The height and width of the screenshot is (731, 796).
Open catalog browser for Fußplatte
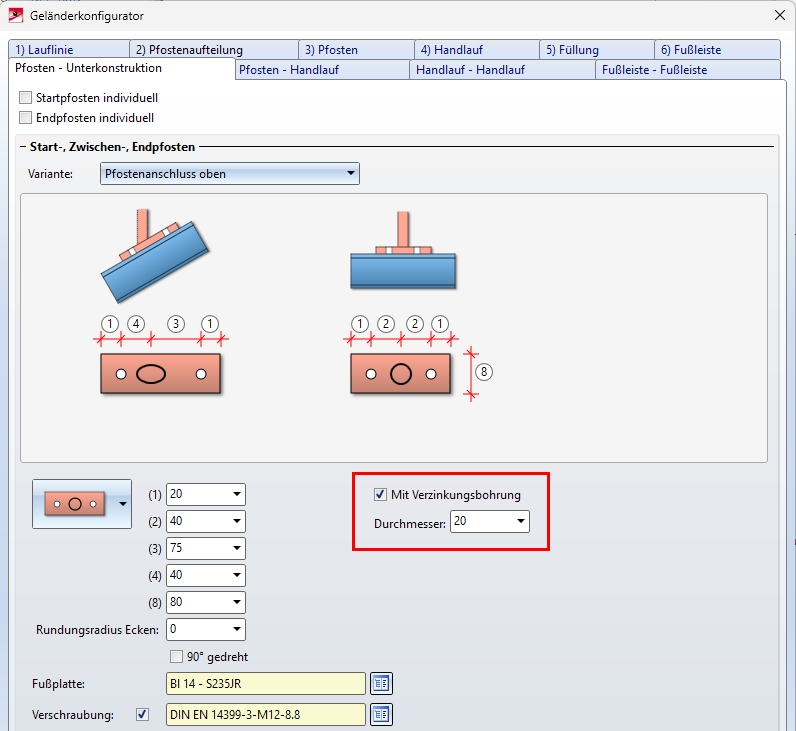click(381, 684)
